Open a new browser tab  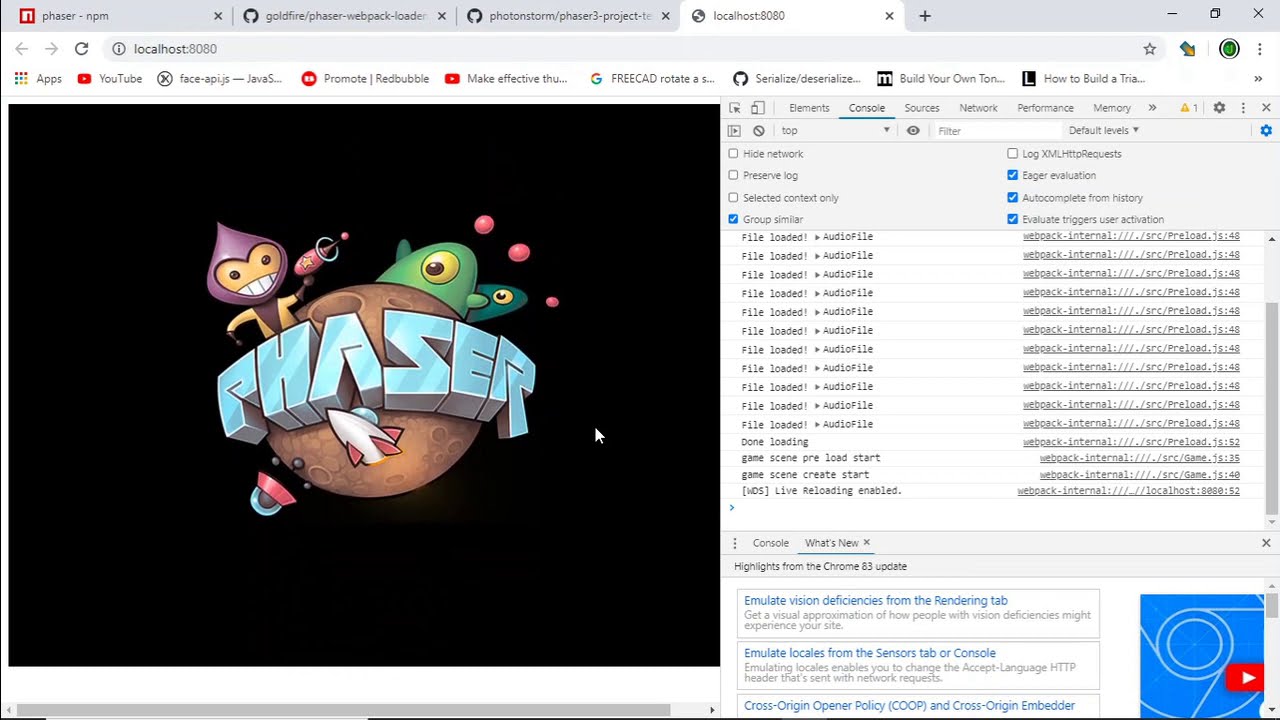pos(925,16)
